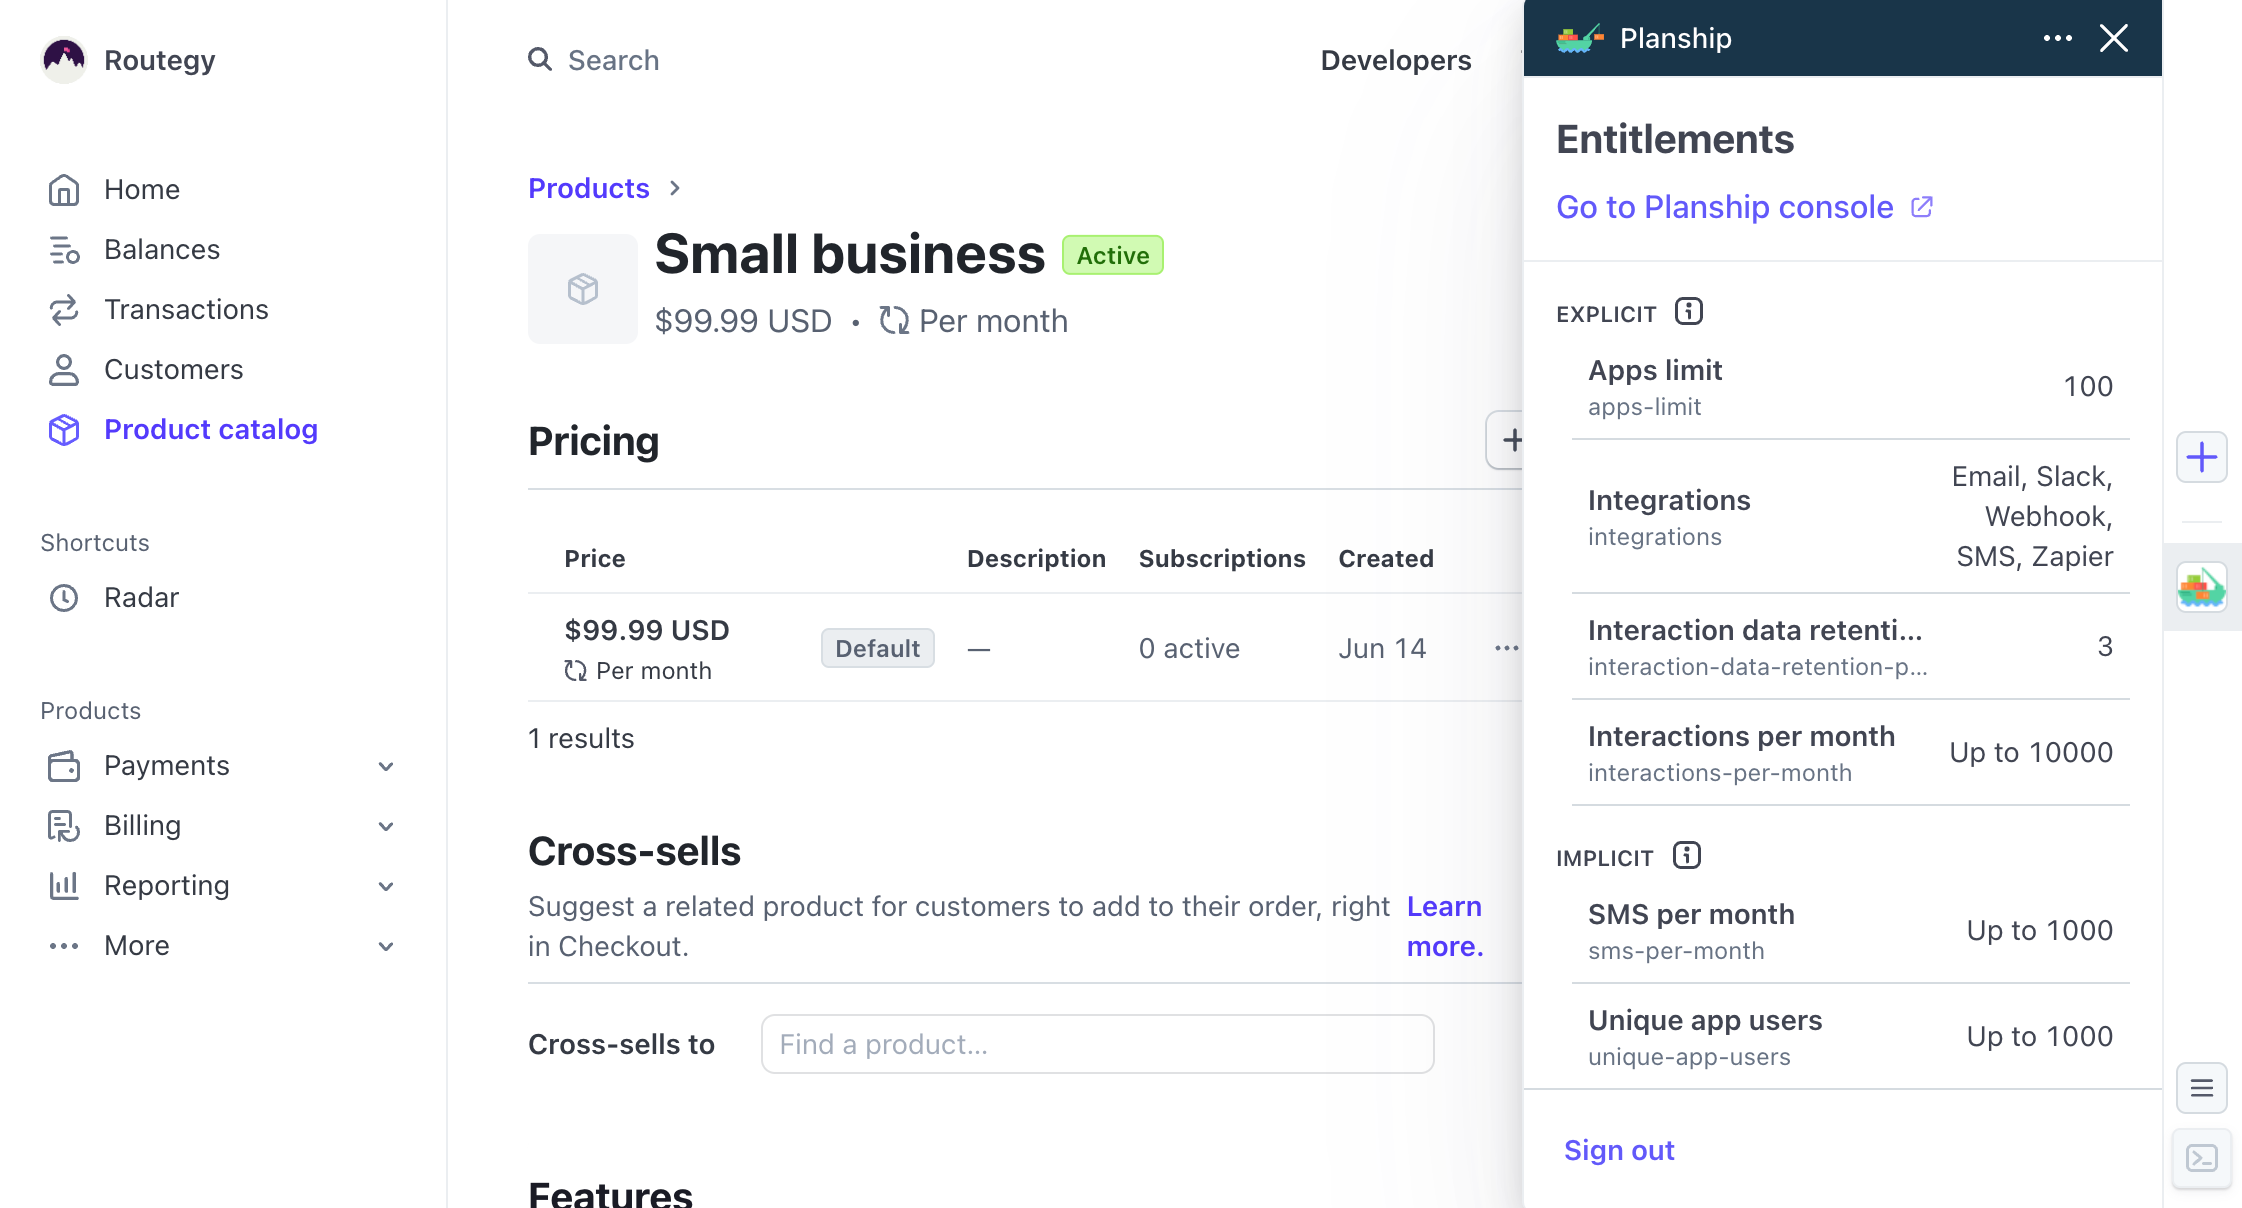
Task: Open the terminal console icon in dock
Action: click(x=2201, y=1158)
